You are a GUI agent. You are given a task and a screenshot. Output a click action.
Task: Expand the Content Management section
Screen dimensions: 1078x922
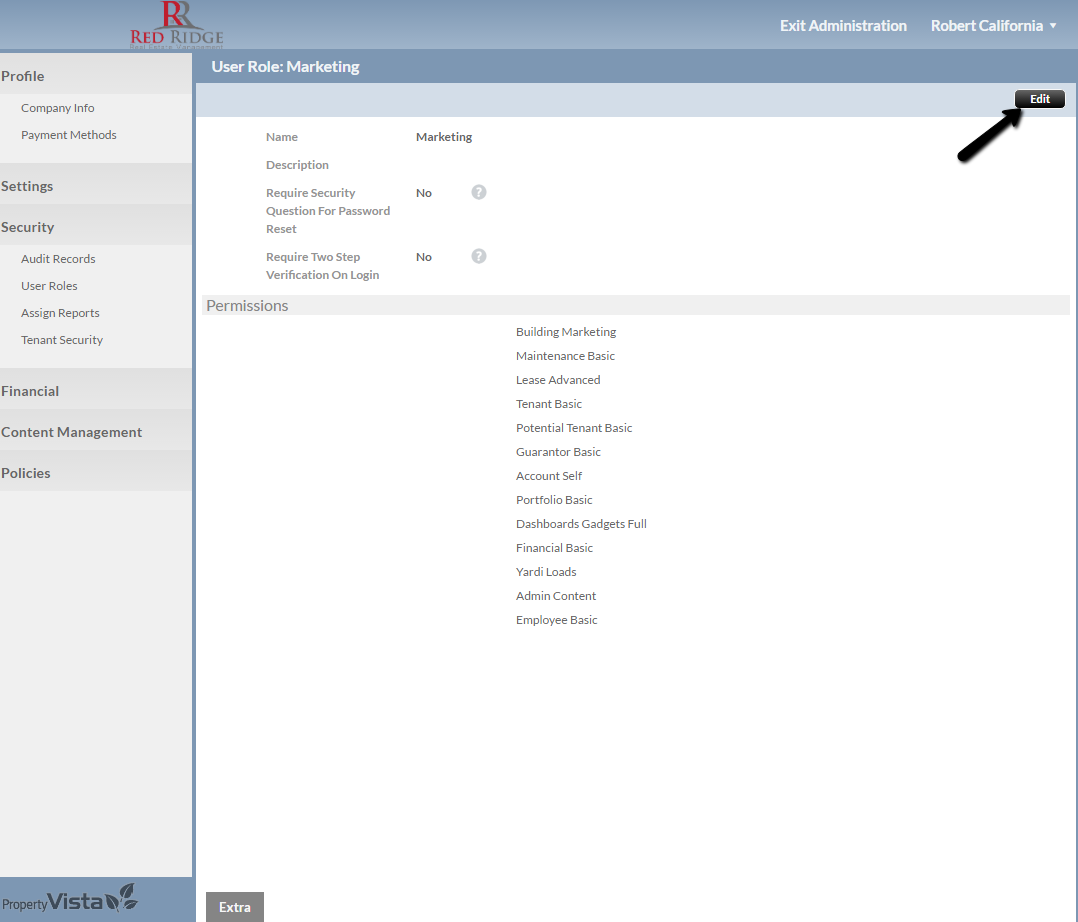coord(71,432)
